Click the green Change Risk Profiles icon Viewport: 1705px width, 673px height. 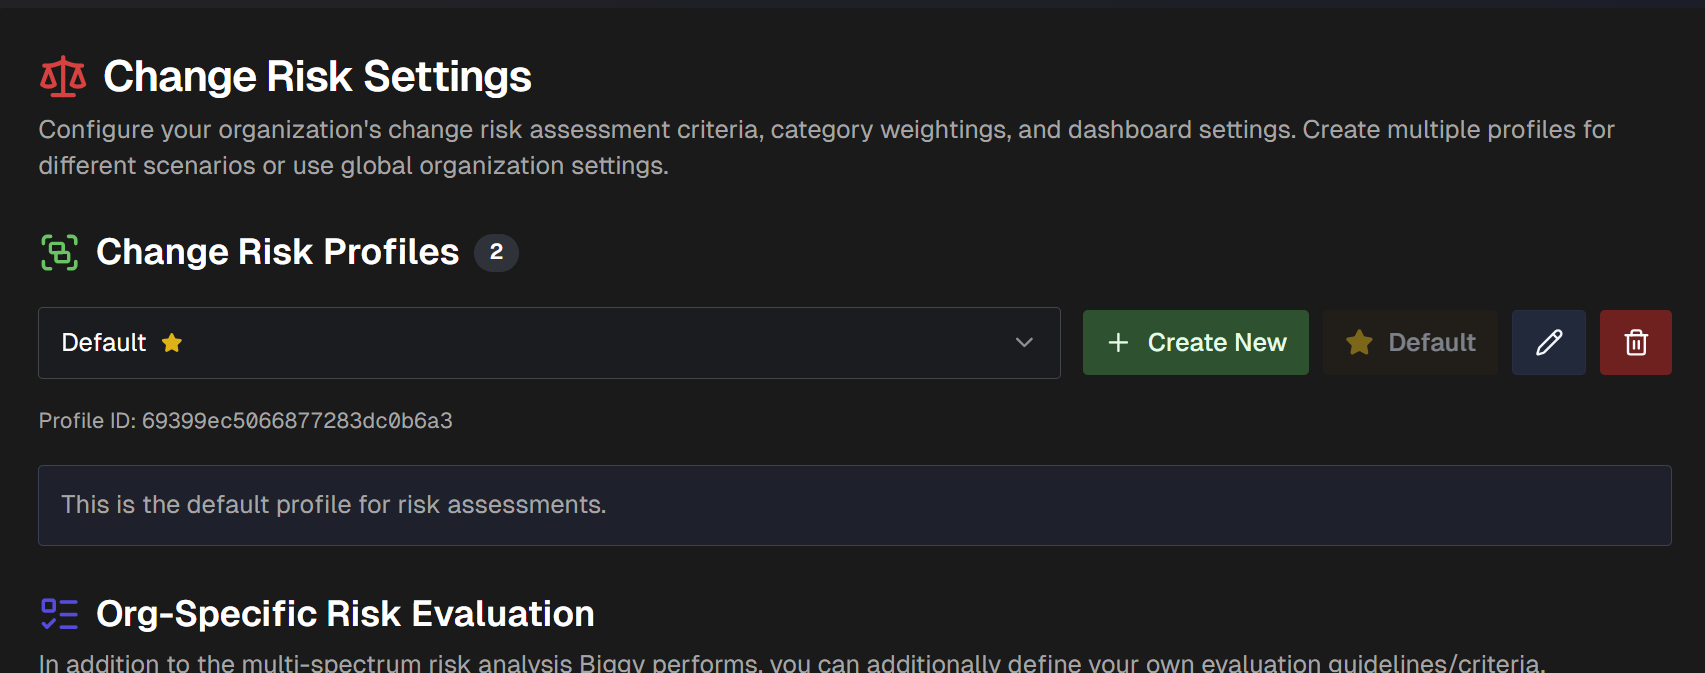[x=59, y=252]
